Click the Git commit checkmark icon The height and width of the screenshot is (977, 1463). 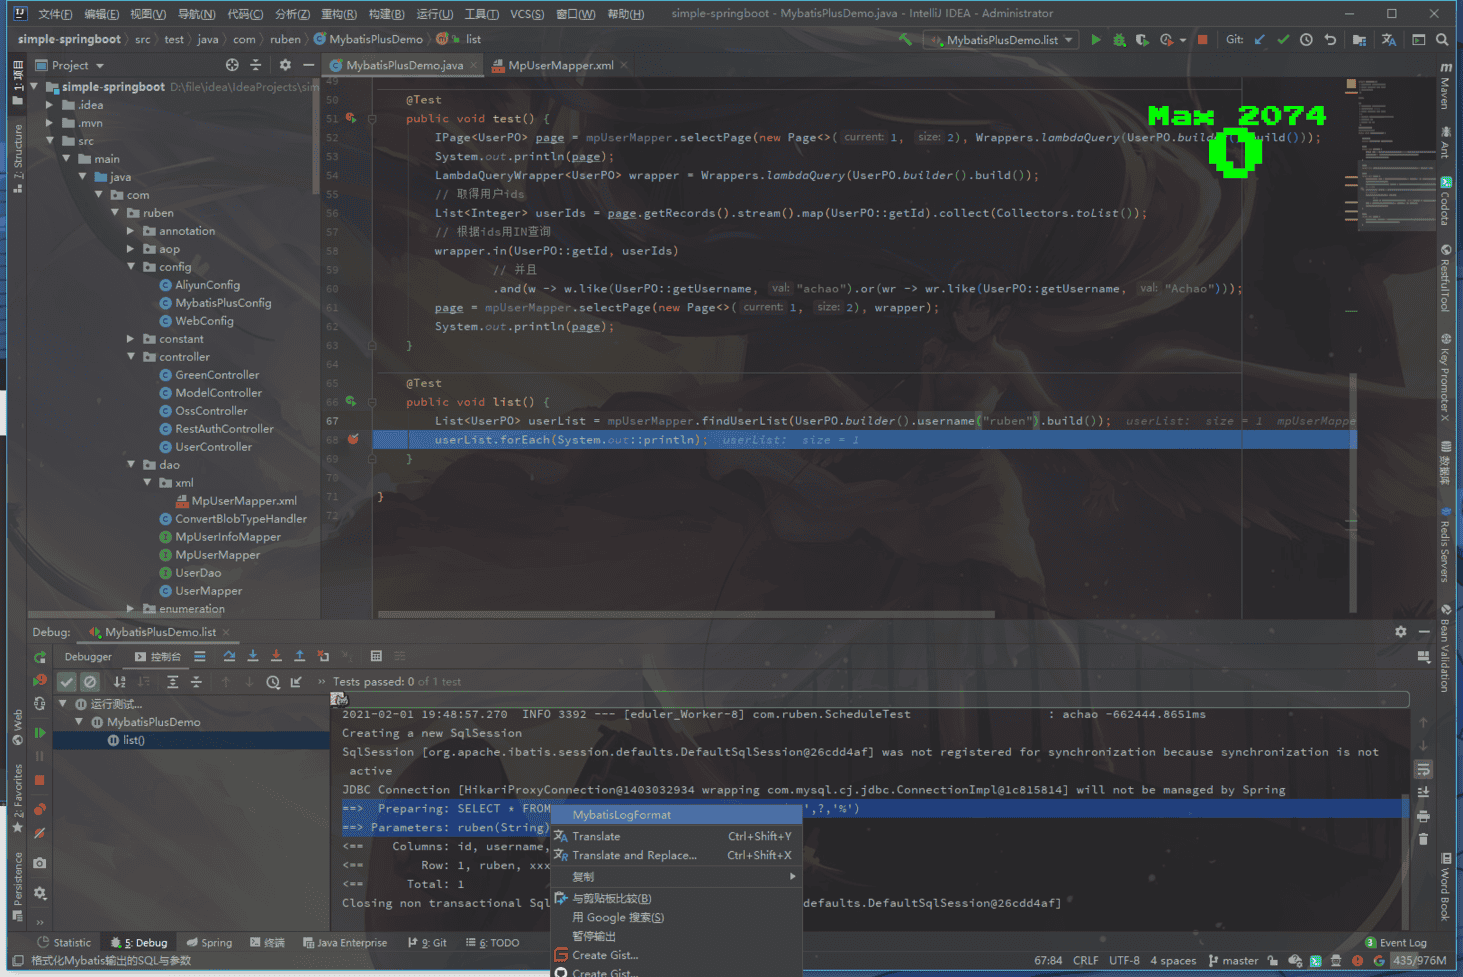1283,40
